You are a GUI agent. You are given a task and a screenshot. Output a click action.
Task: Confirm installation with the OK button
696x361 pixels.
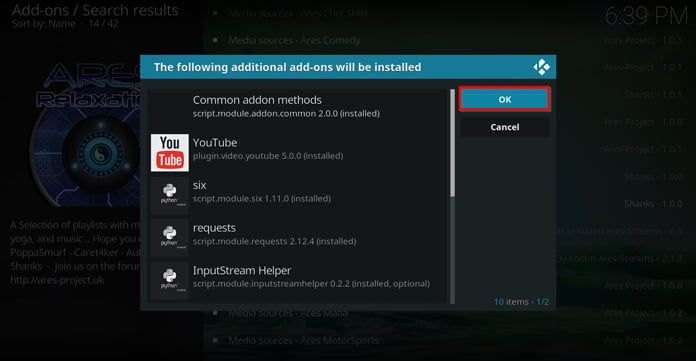505,99
